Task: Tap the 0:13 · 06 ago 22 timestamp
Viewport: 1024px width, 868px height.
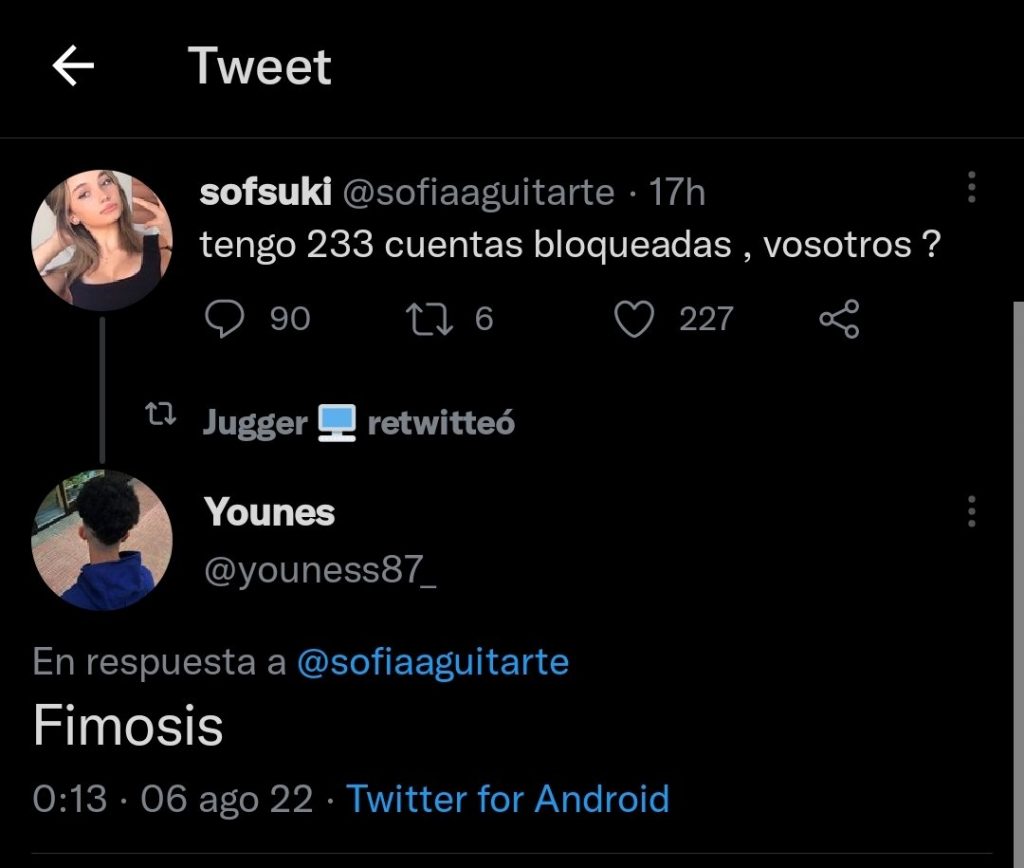Action: point(173,799)
